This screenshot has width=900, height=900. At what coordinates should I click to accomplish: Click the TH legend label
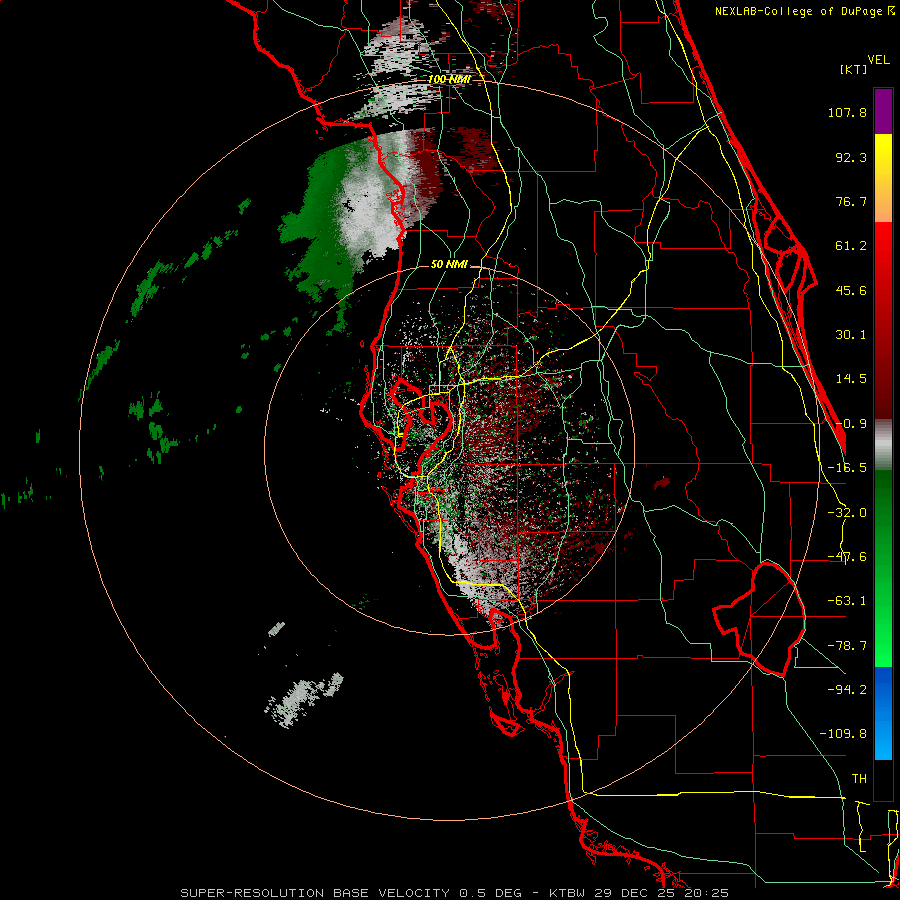coord(859,779)
